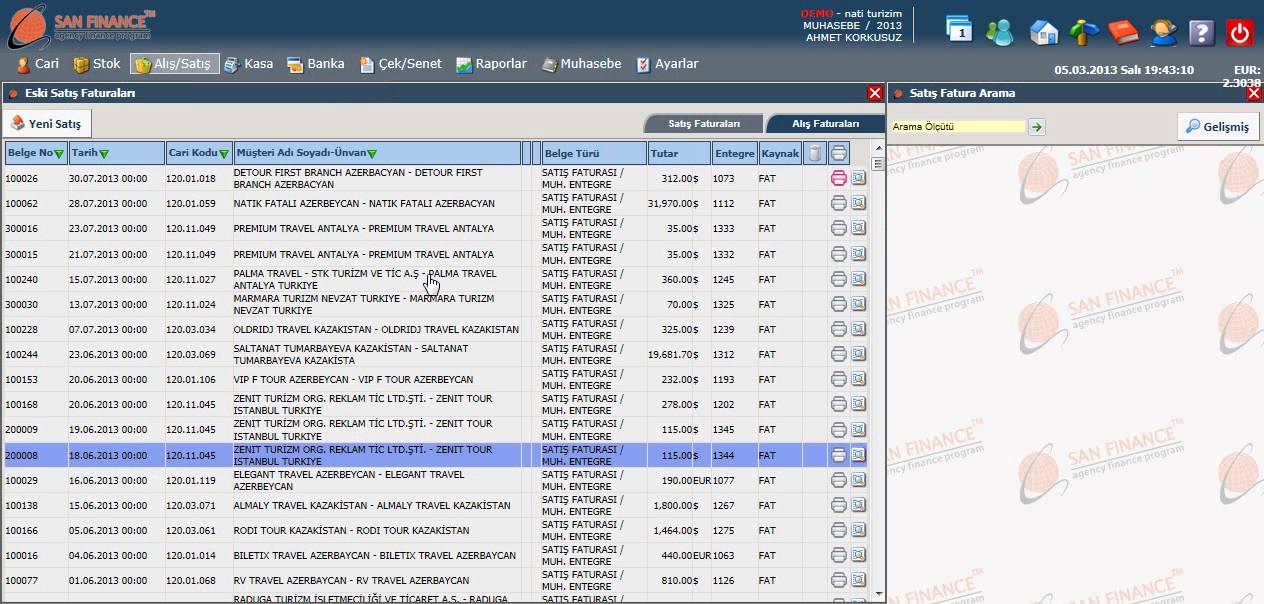
Task: Open detail icon for invoice 100077
Action: 859,580
